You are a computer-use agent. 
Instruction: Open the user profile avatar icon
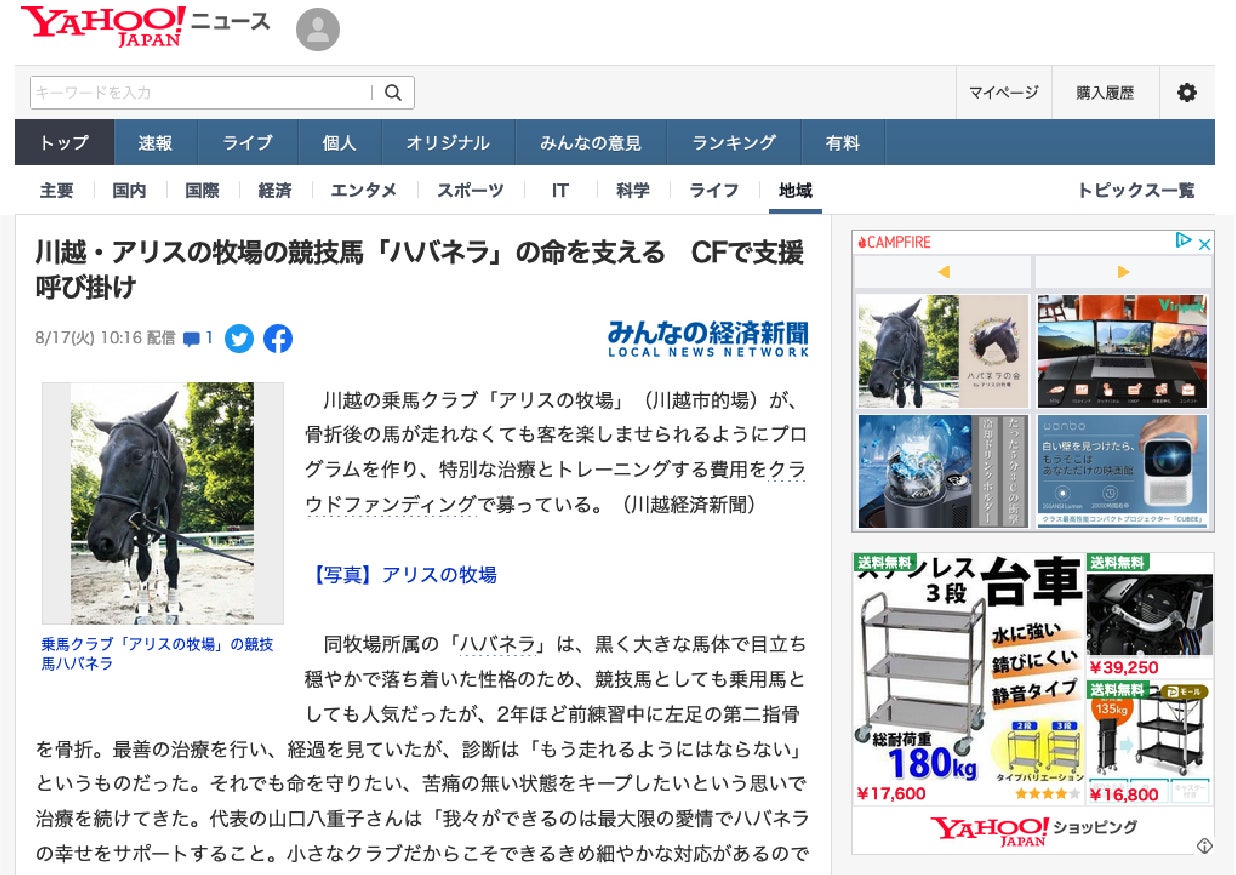coord(317,29)
